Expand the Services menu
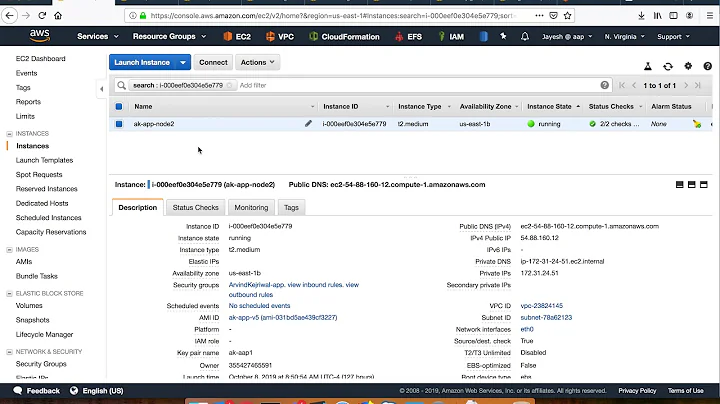720x404 pixels. (98, 36)
